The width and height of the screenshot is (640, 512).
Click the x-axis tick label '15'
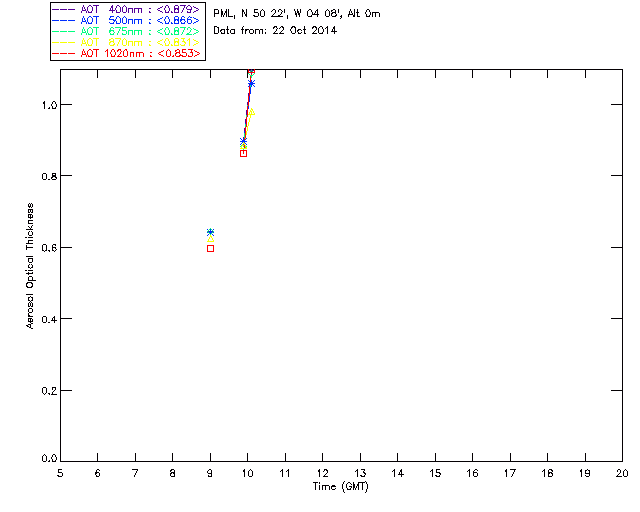435,473
